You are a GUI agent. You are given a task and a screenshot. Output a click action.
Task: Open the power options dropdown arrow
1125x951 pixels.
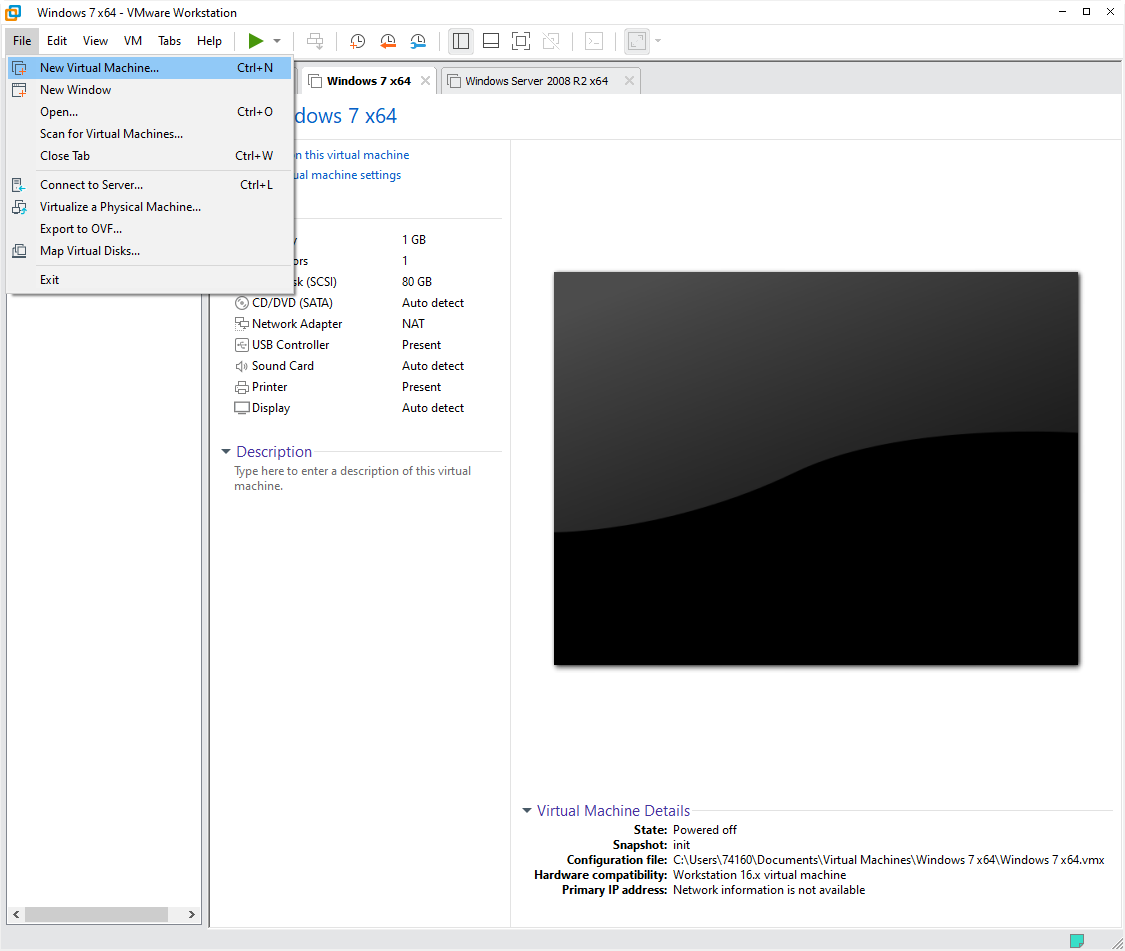(x=277, y=41)
